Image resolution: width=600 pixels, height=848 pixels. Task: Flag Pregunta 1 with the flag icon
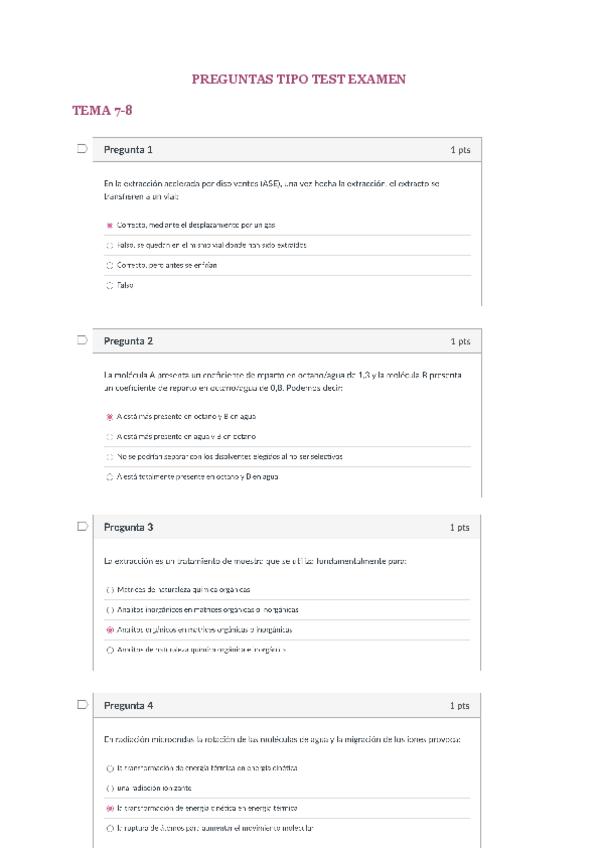point(80,150)
